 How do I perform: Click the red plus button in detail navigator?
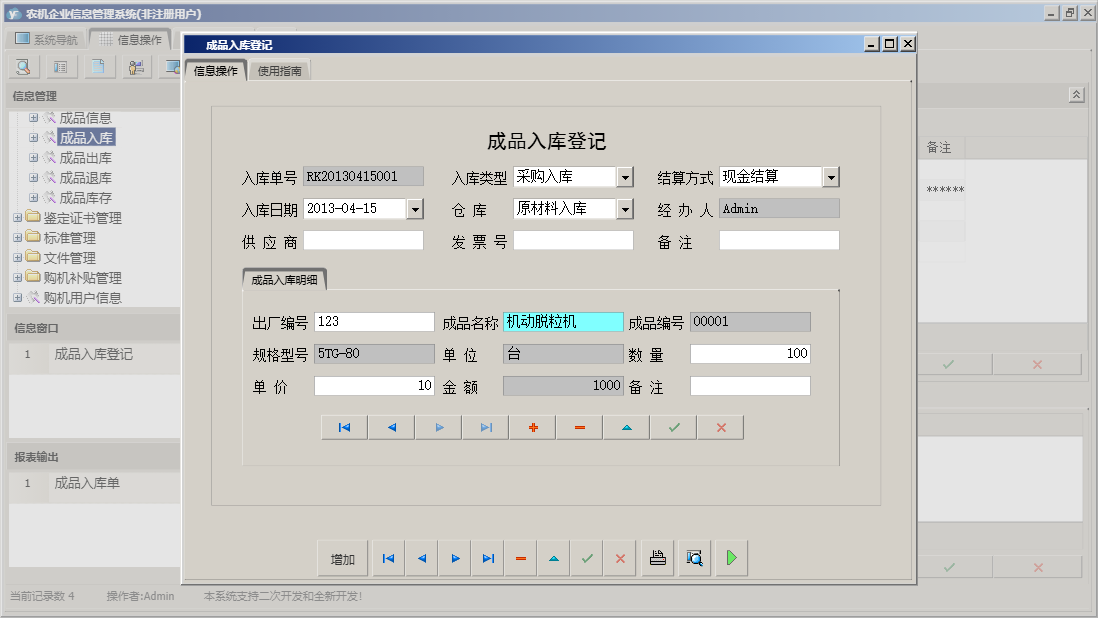533,427
